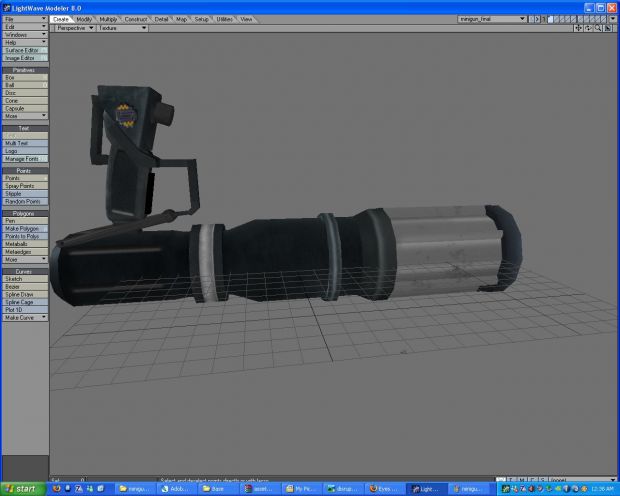The height and width of the screenshot is (496, 620).
Task: Open the Edit menu dropdown
Action: pos(25,27)
